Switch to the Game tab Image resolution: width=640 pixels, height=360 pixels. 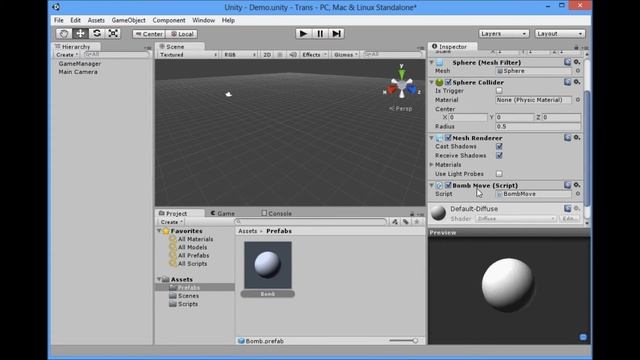point(223,213)
